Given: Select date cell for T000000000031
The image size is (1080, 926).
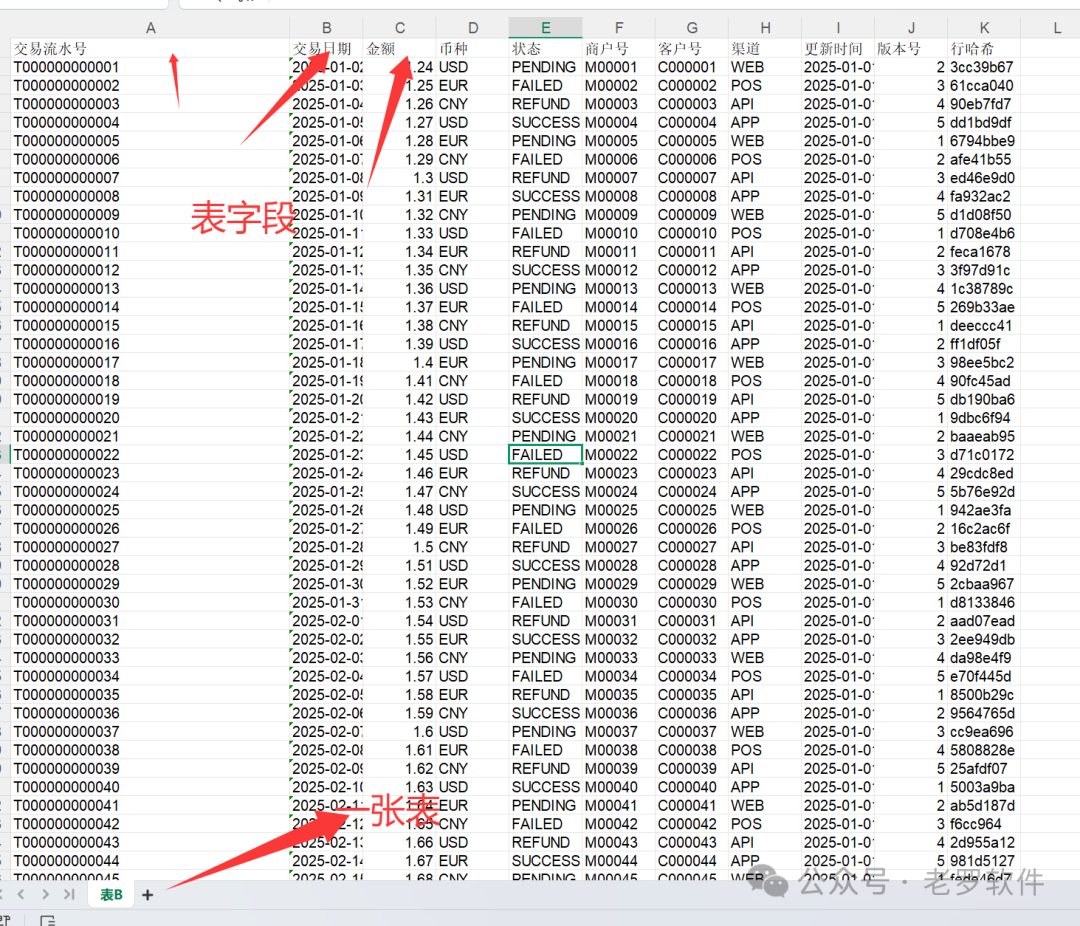Looking at the screenshot, I should (x=326, y=621).
